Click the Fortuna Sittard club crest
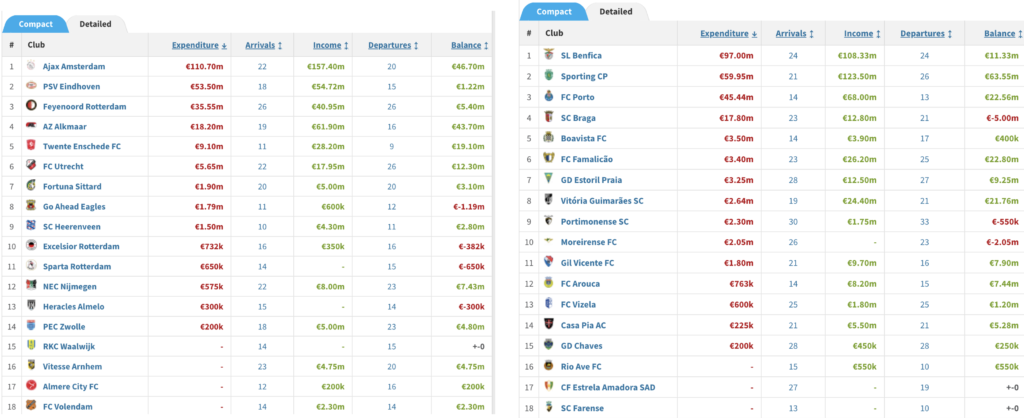The width and height of the screenshot is (1024, 418). click(x=31, y=186)
